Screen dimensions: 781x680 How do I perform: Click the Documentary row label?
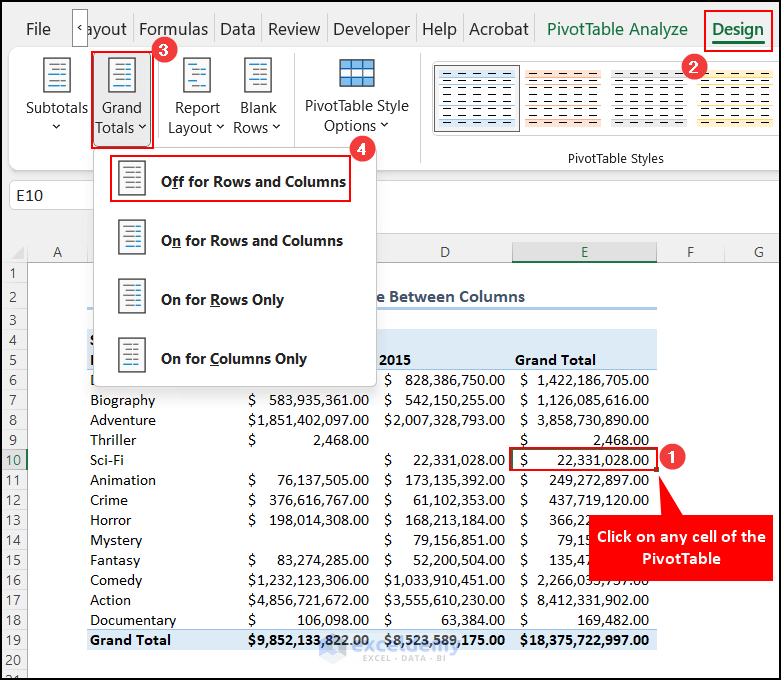133,620
